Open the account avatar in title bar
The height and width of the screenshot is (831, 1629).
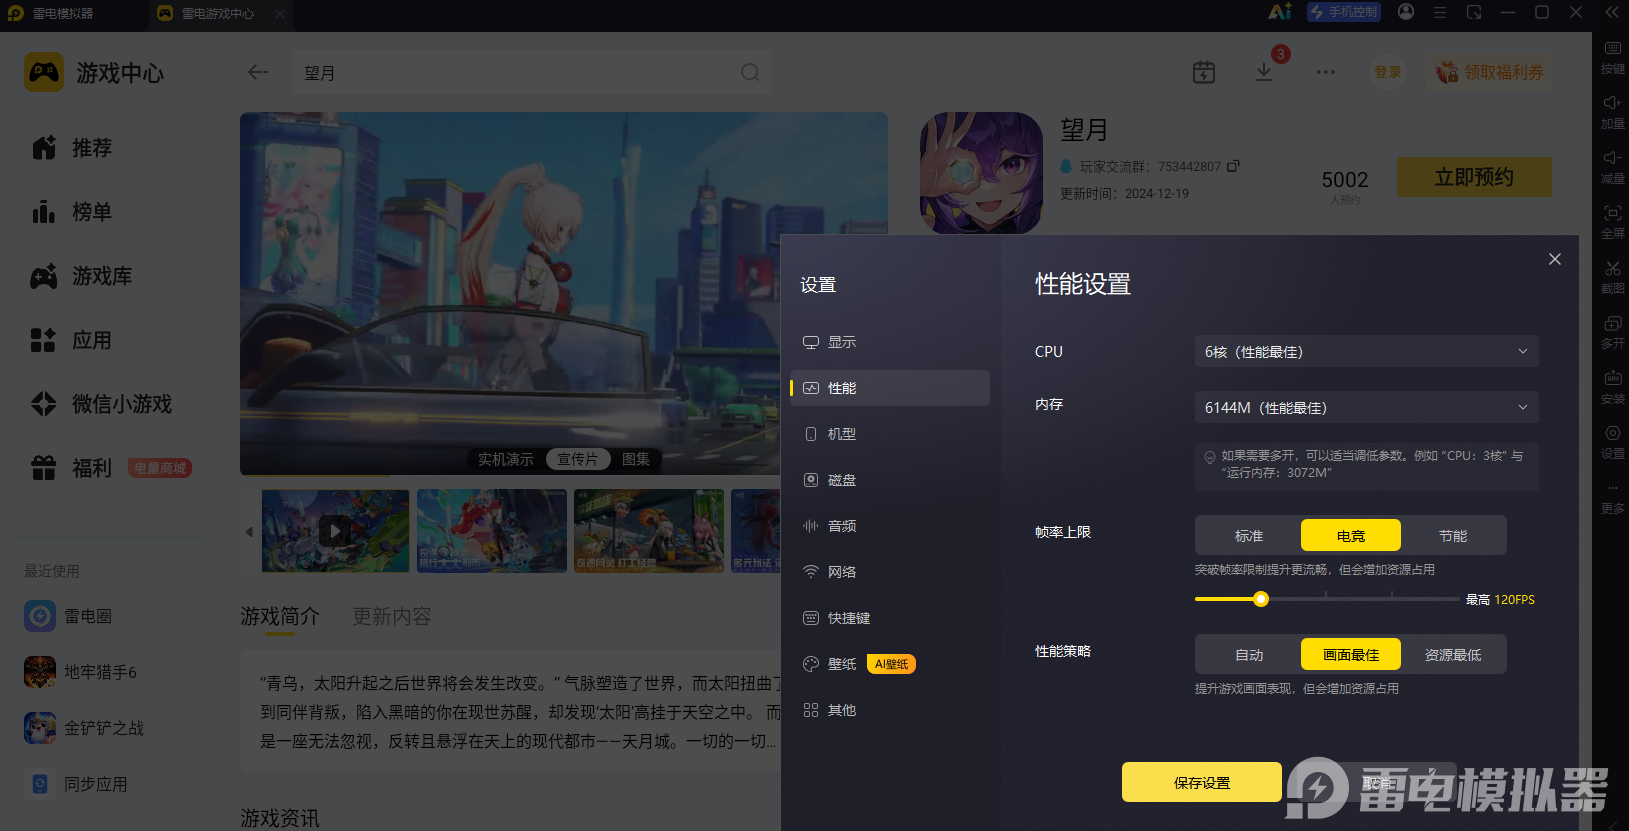pyautogui.click(x=1406, y=12)
